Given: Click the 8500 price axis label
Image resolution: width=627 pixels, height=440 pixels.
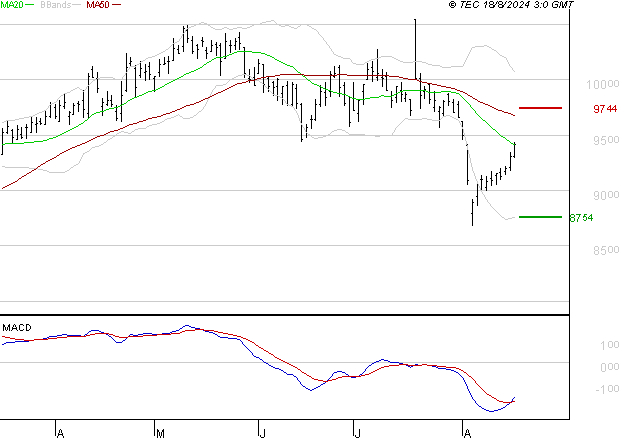Looking at the screenshot, I should (x=606, y=250).
